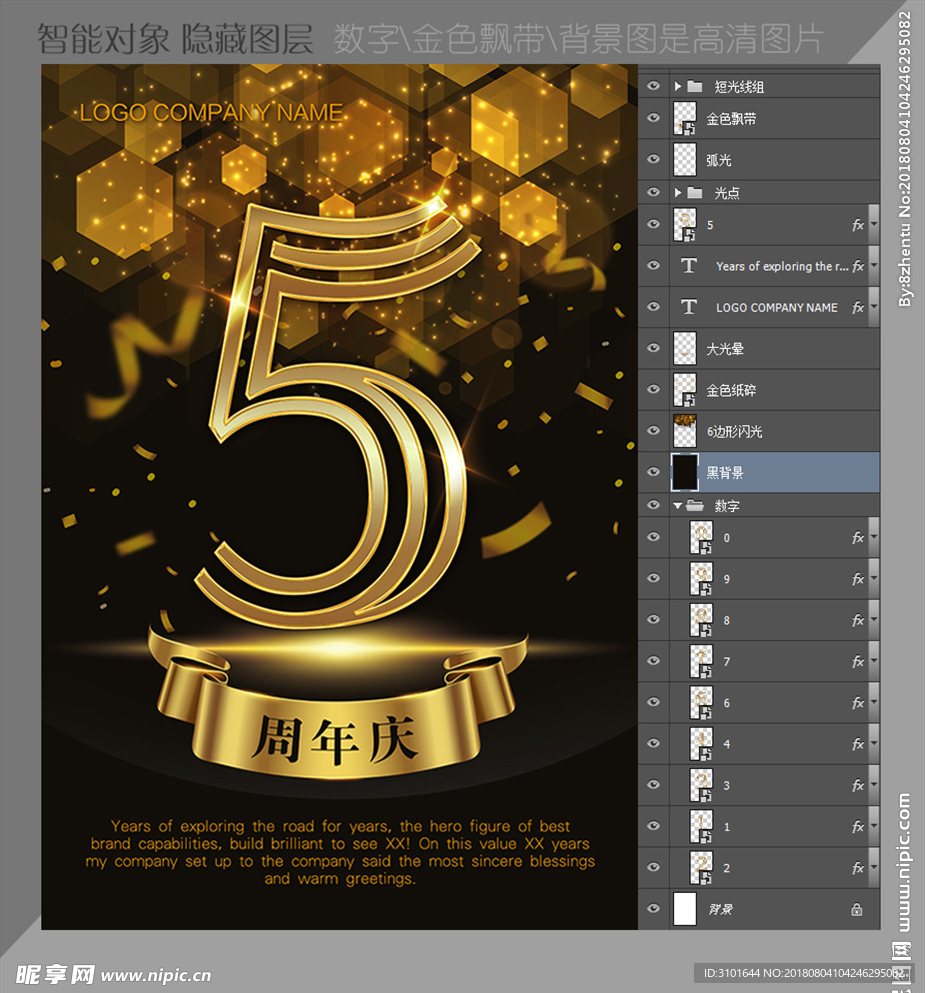Hide the 金色飘带 layer with its eye icon
Screen dimensions: 925x993
pos(654,118)
